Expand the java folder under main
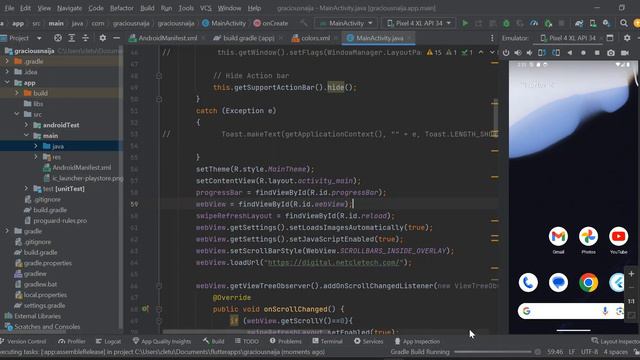The image size is (640, 360). (x=36, y=146)
